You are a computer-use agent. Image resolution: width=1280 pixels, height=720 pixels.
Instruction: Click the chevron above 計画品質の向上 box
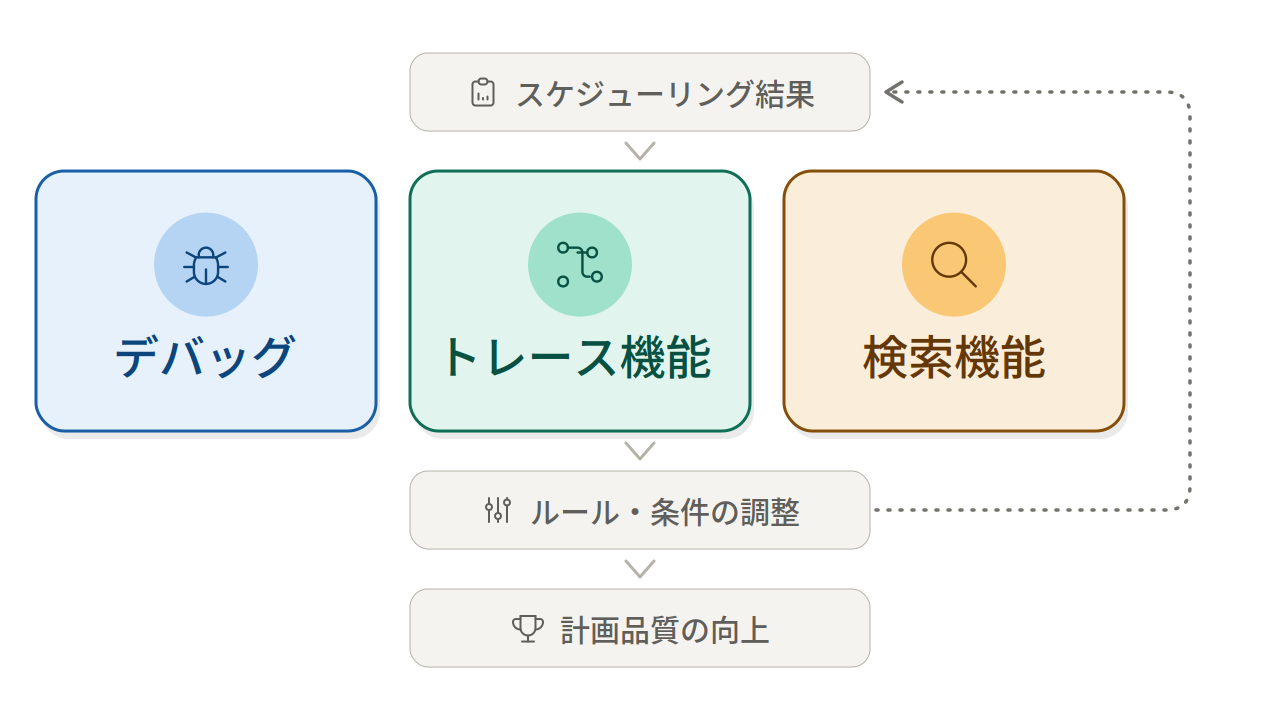[x=640, y=569]
